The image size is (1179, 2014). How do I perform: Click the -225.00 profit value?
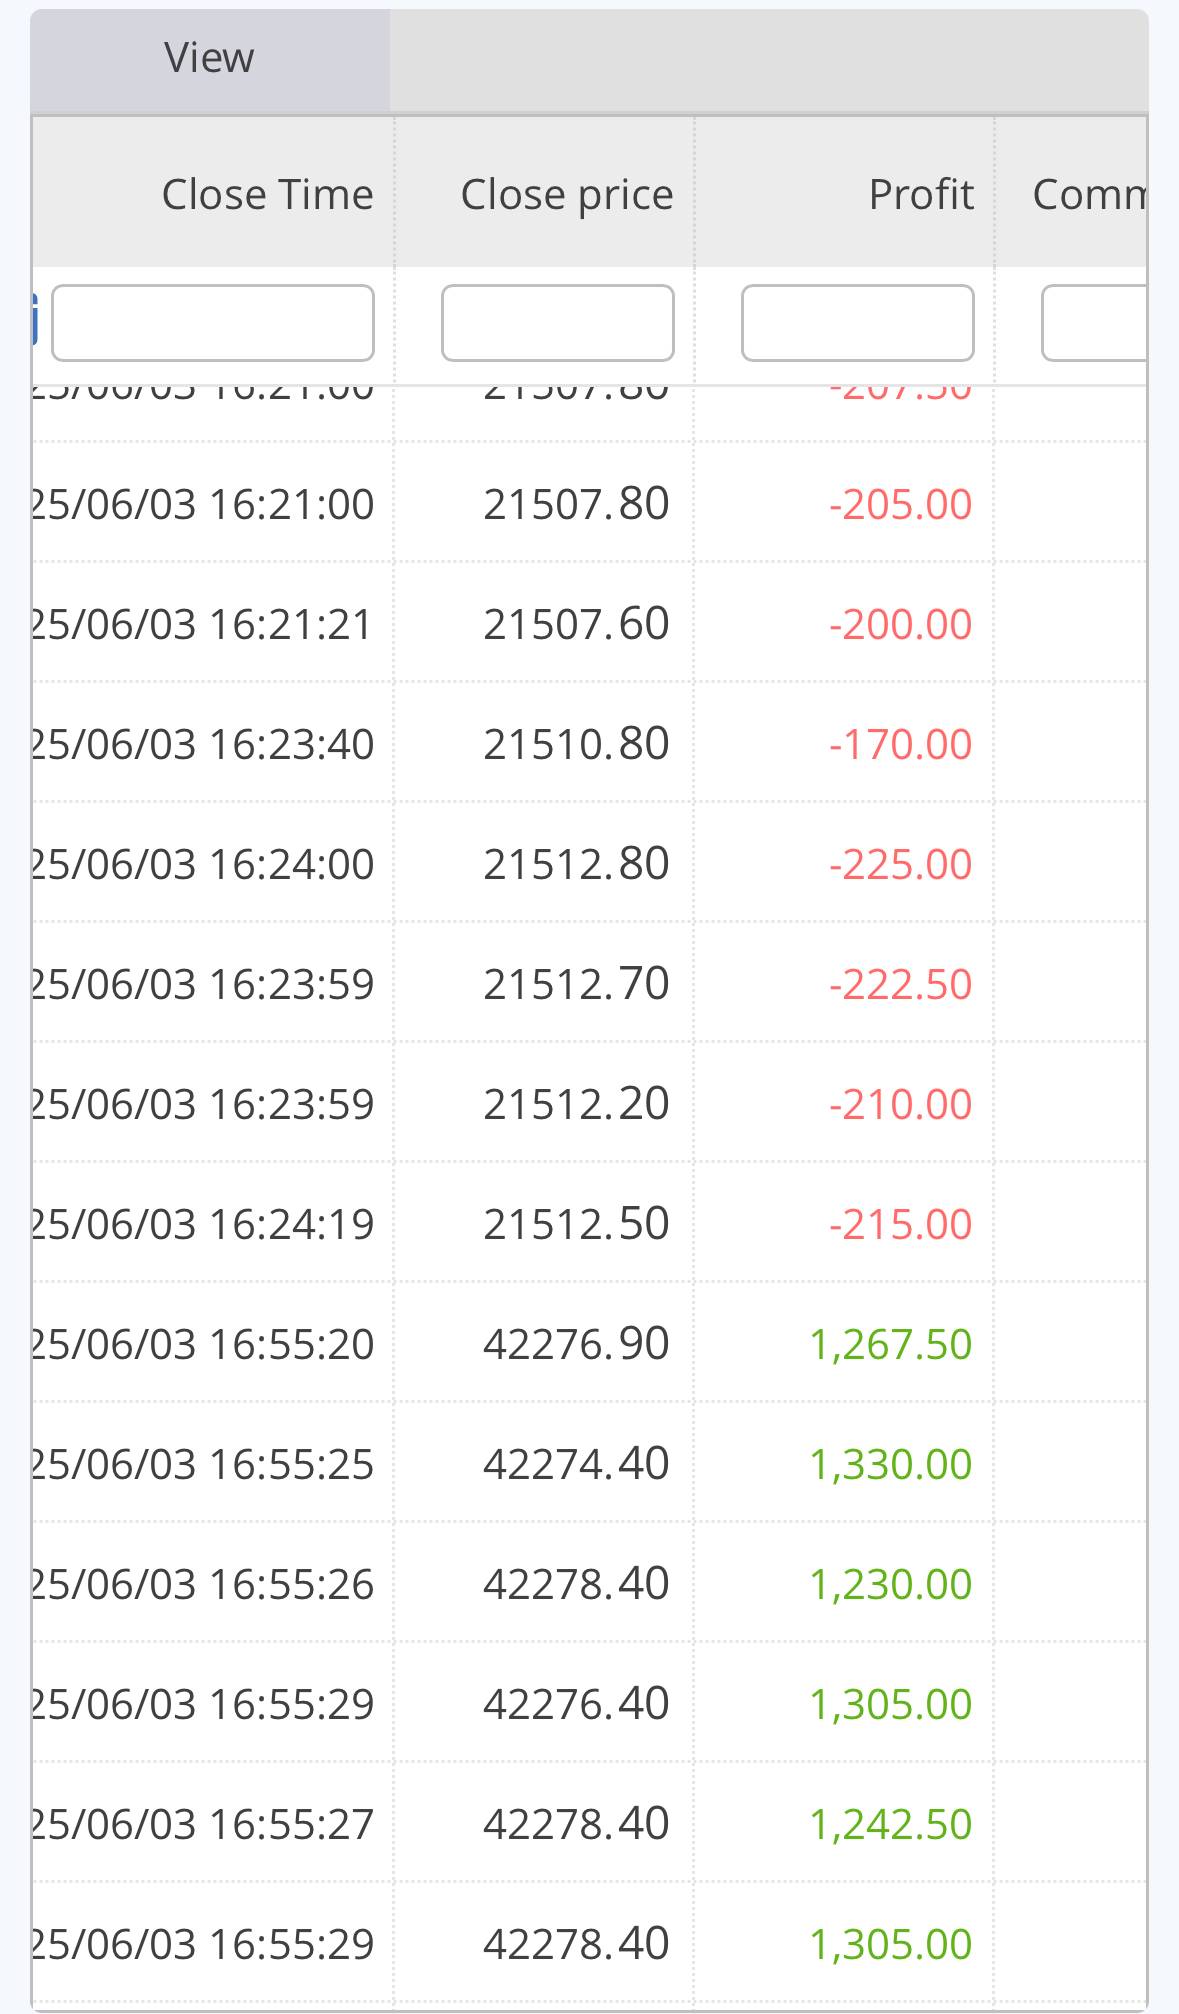click(x=900, y=864)
